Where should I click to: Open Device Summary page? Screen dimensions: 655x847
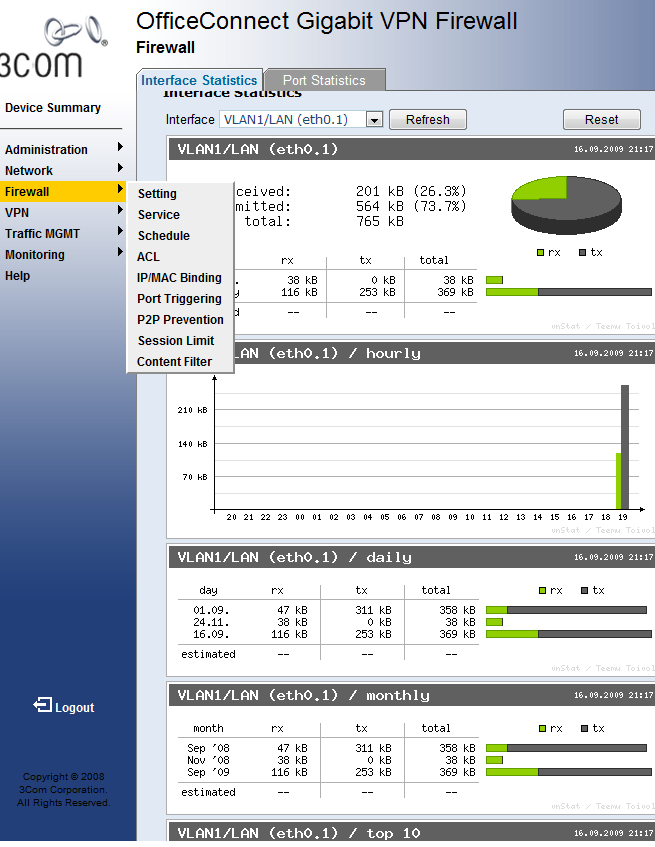point(53,107)
